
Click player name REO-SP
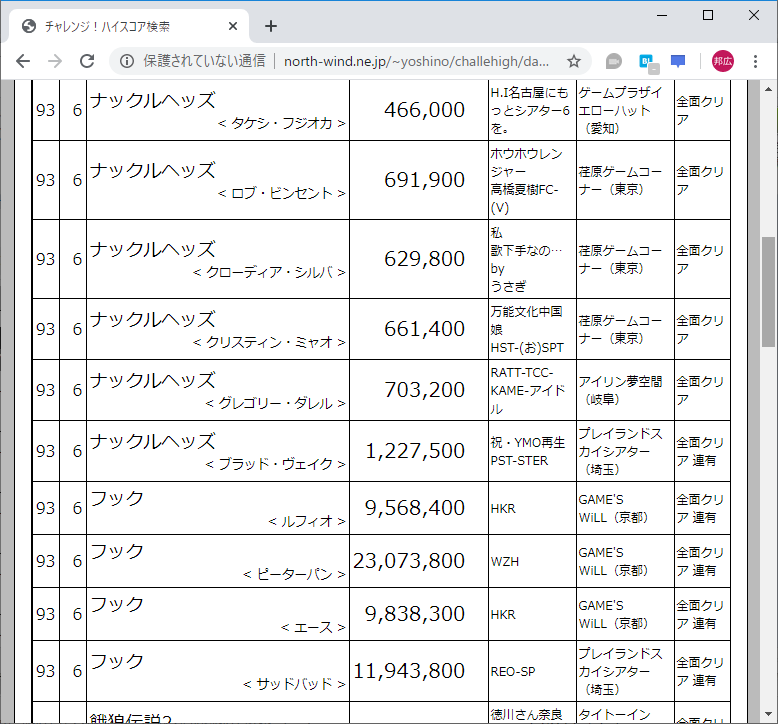(513, 672)
